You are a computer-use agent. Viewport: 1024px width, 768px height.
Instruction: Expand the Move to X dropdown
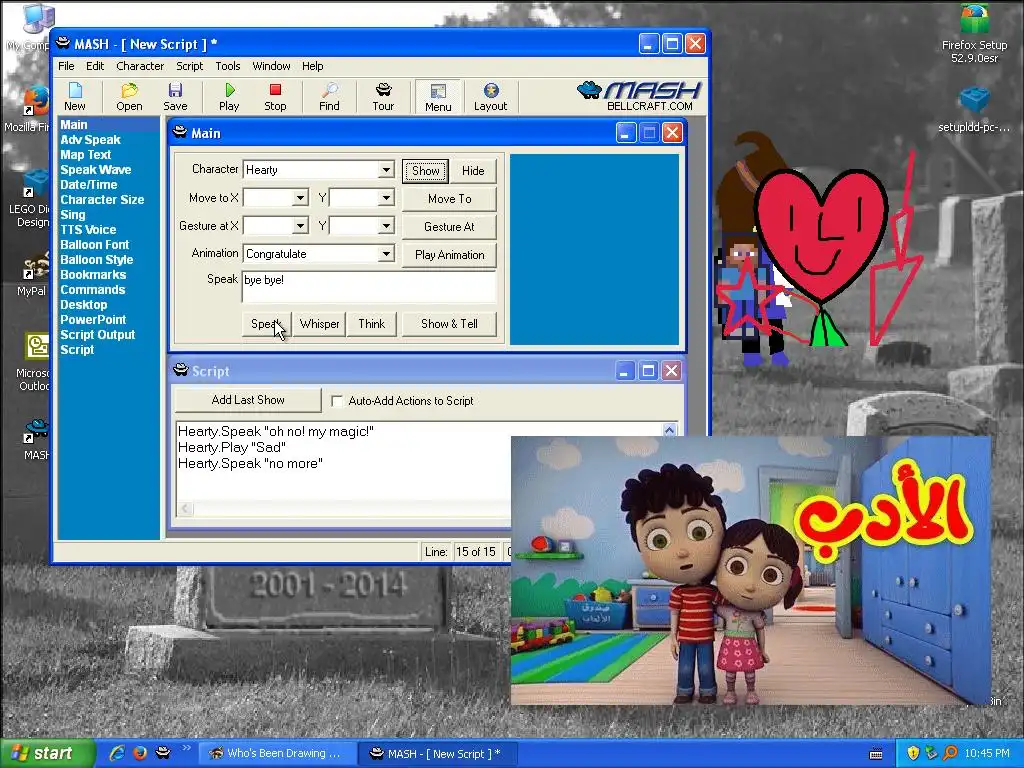300,198
